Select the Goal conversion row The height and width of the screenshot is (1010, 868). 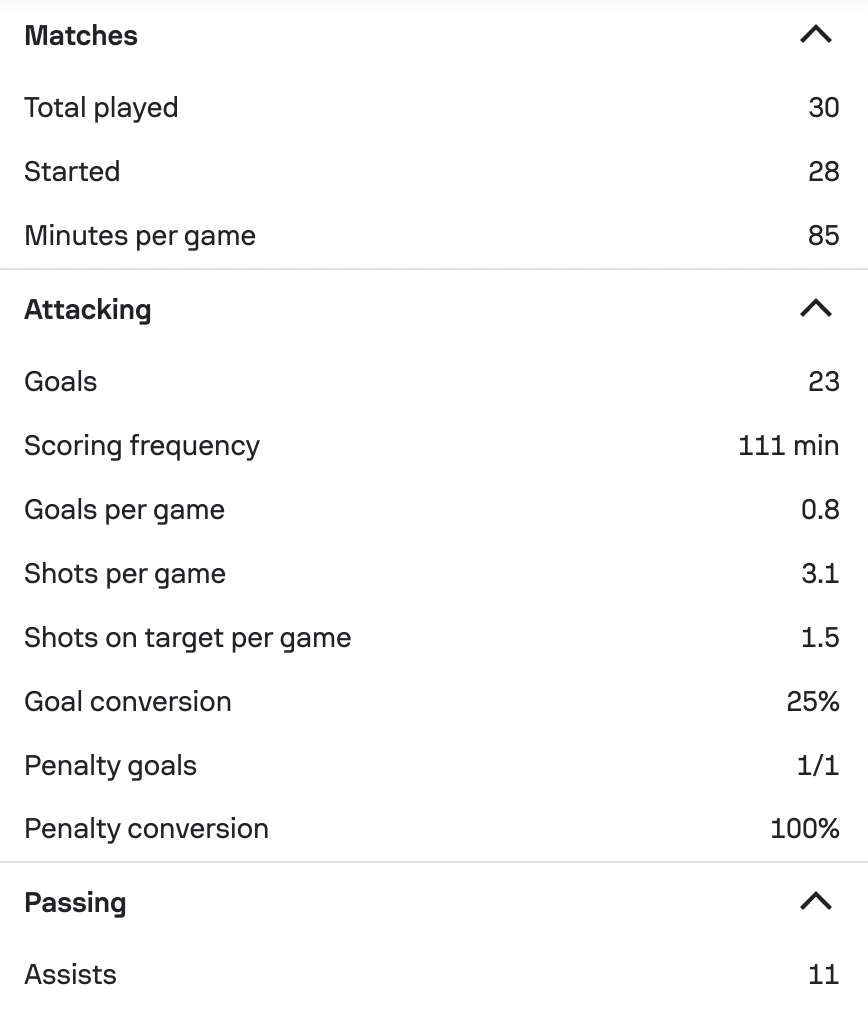tap(434, 701)
